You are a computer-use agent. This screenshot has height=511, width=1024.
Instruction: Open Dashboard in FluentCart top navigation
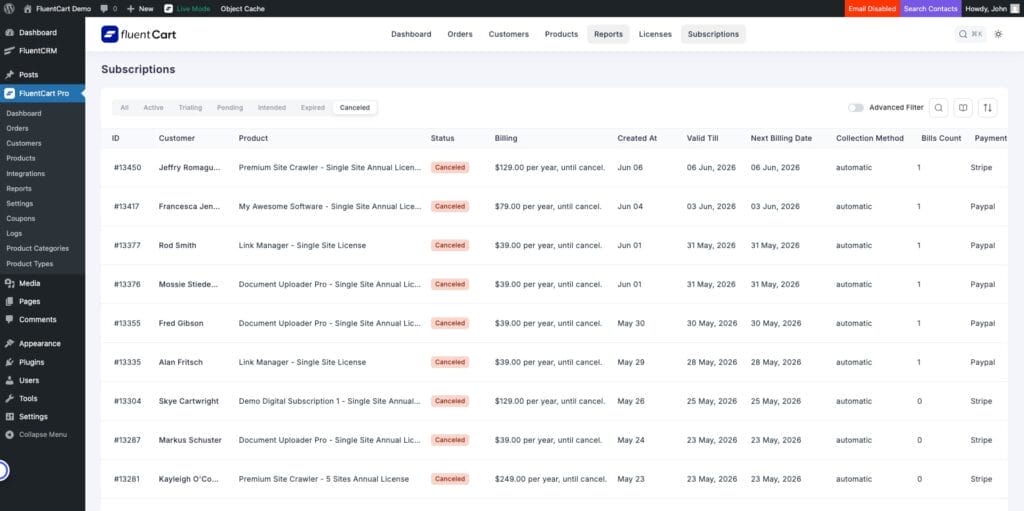411,34
